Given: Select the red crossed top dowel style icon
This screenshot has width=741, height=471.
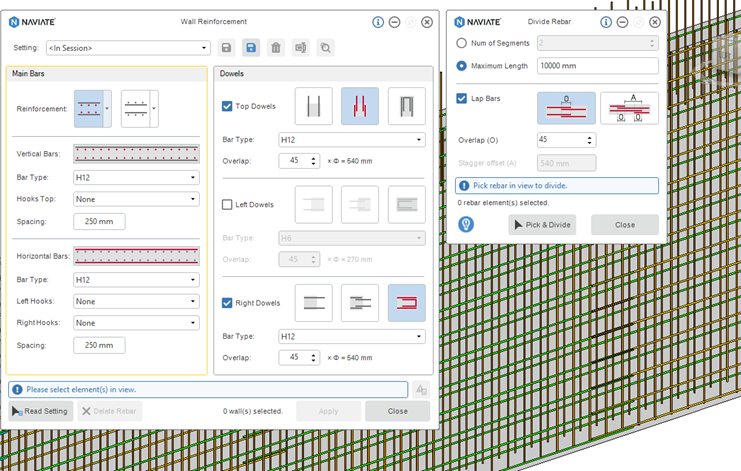Looking at the screenshot, I should tap(359, 106).
